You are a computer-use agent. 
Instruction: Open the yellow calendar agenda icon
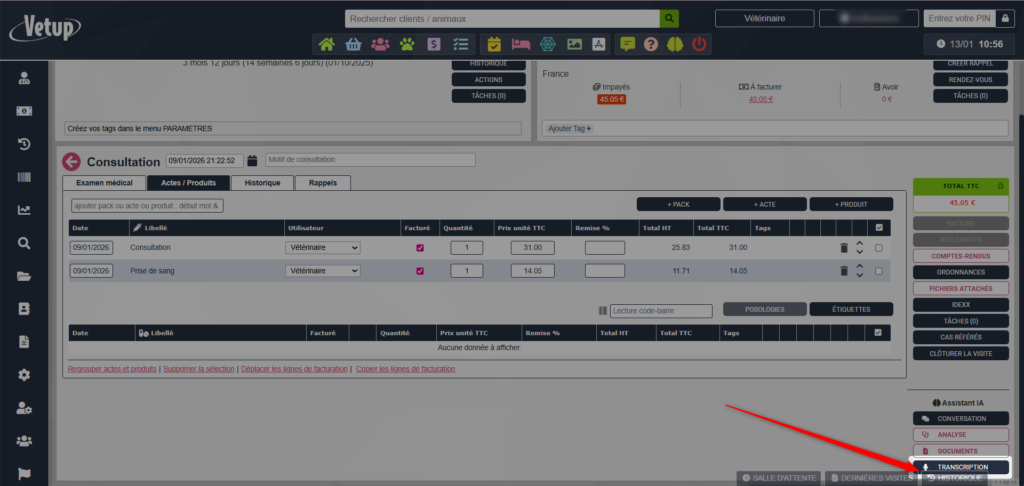493,44
